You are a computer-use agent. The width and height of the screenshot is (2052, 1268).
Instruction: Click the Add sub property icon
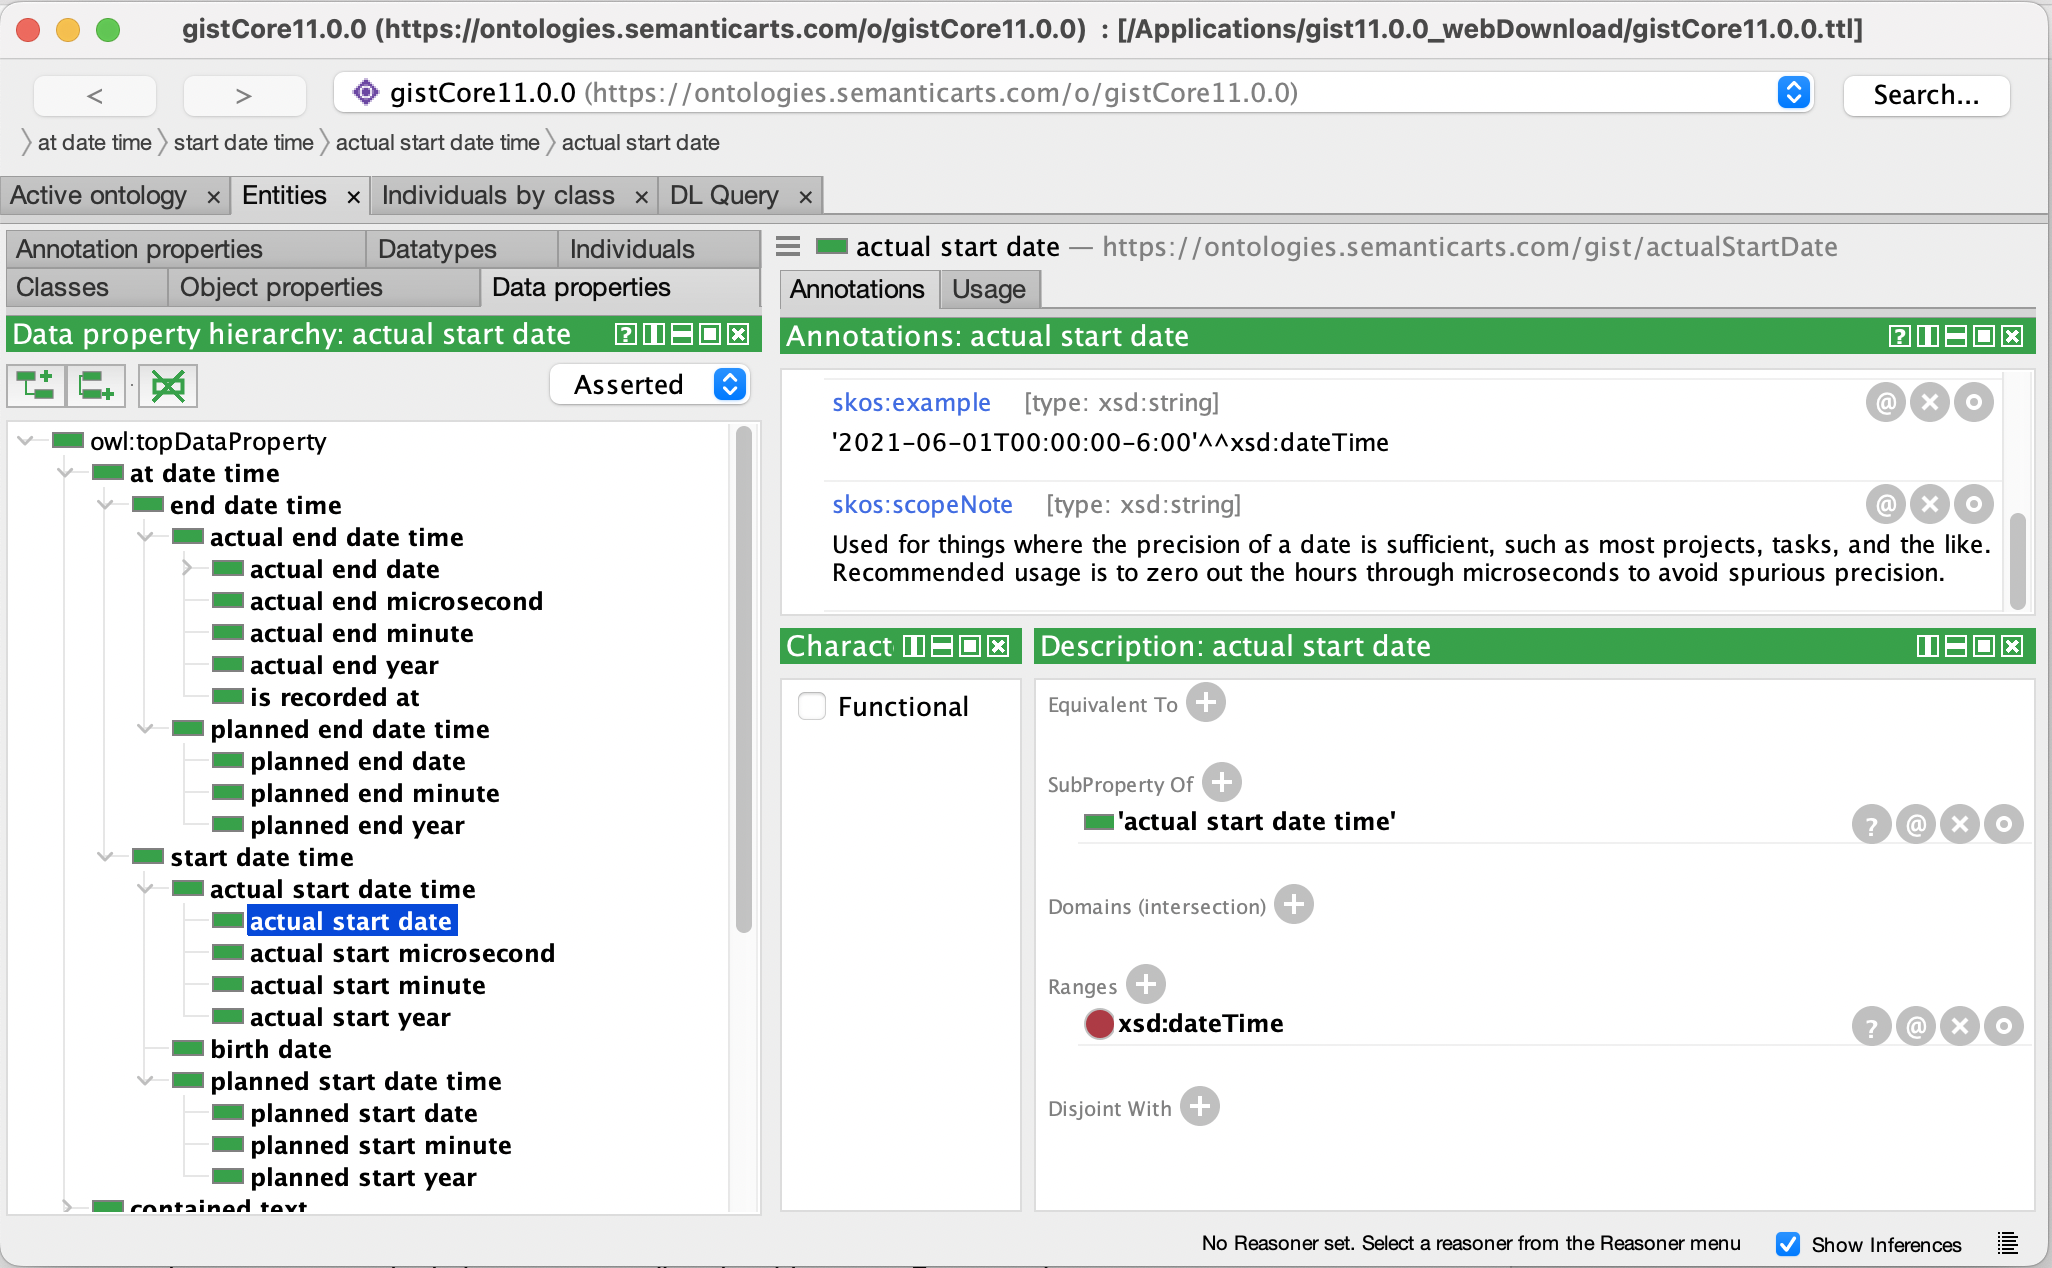click(x=36, y=385)
